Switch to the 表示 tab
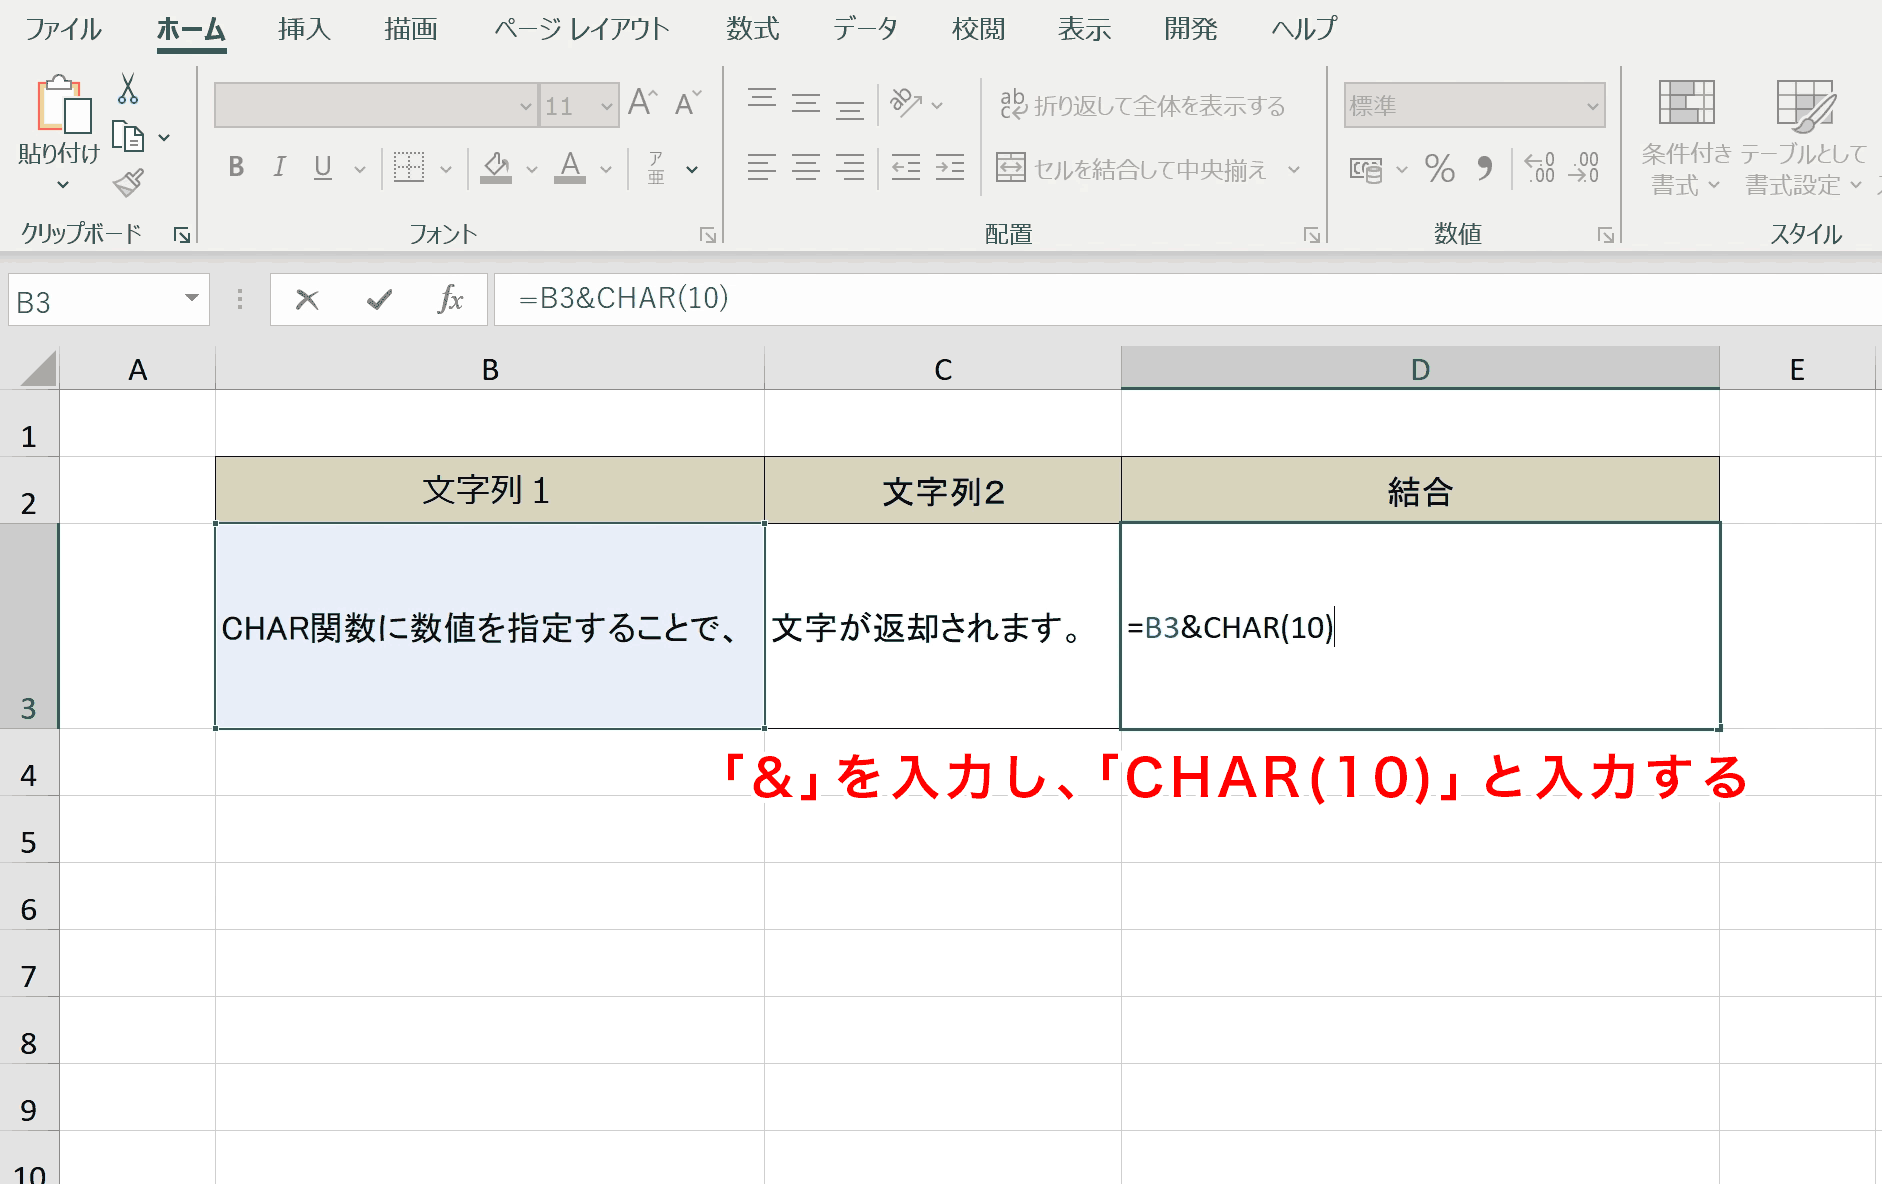Screen dimensions: 1882x1184 1085,29
